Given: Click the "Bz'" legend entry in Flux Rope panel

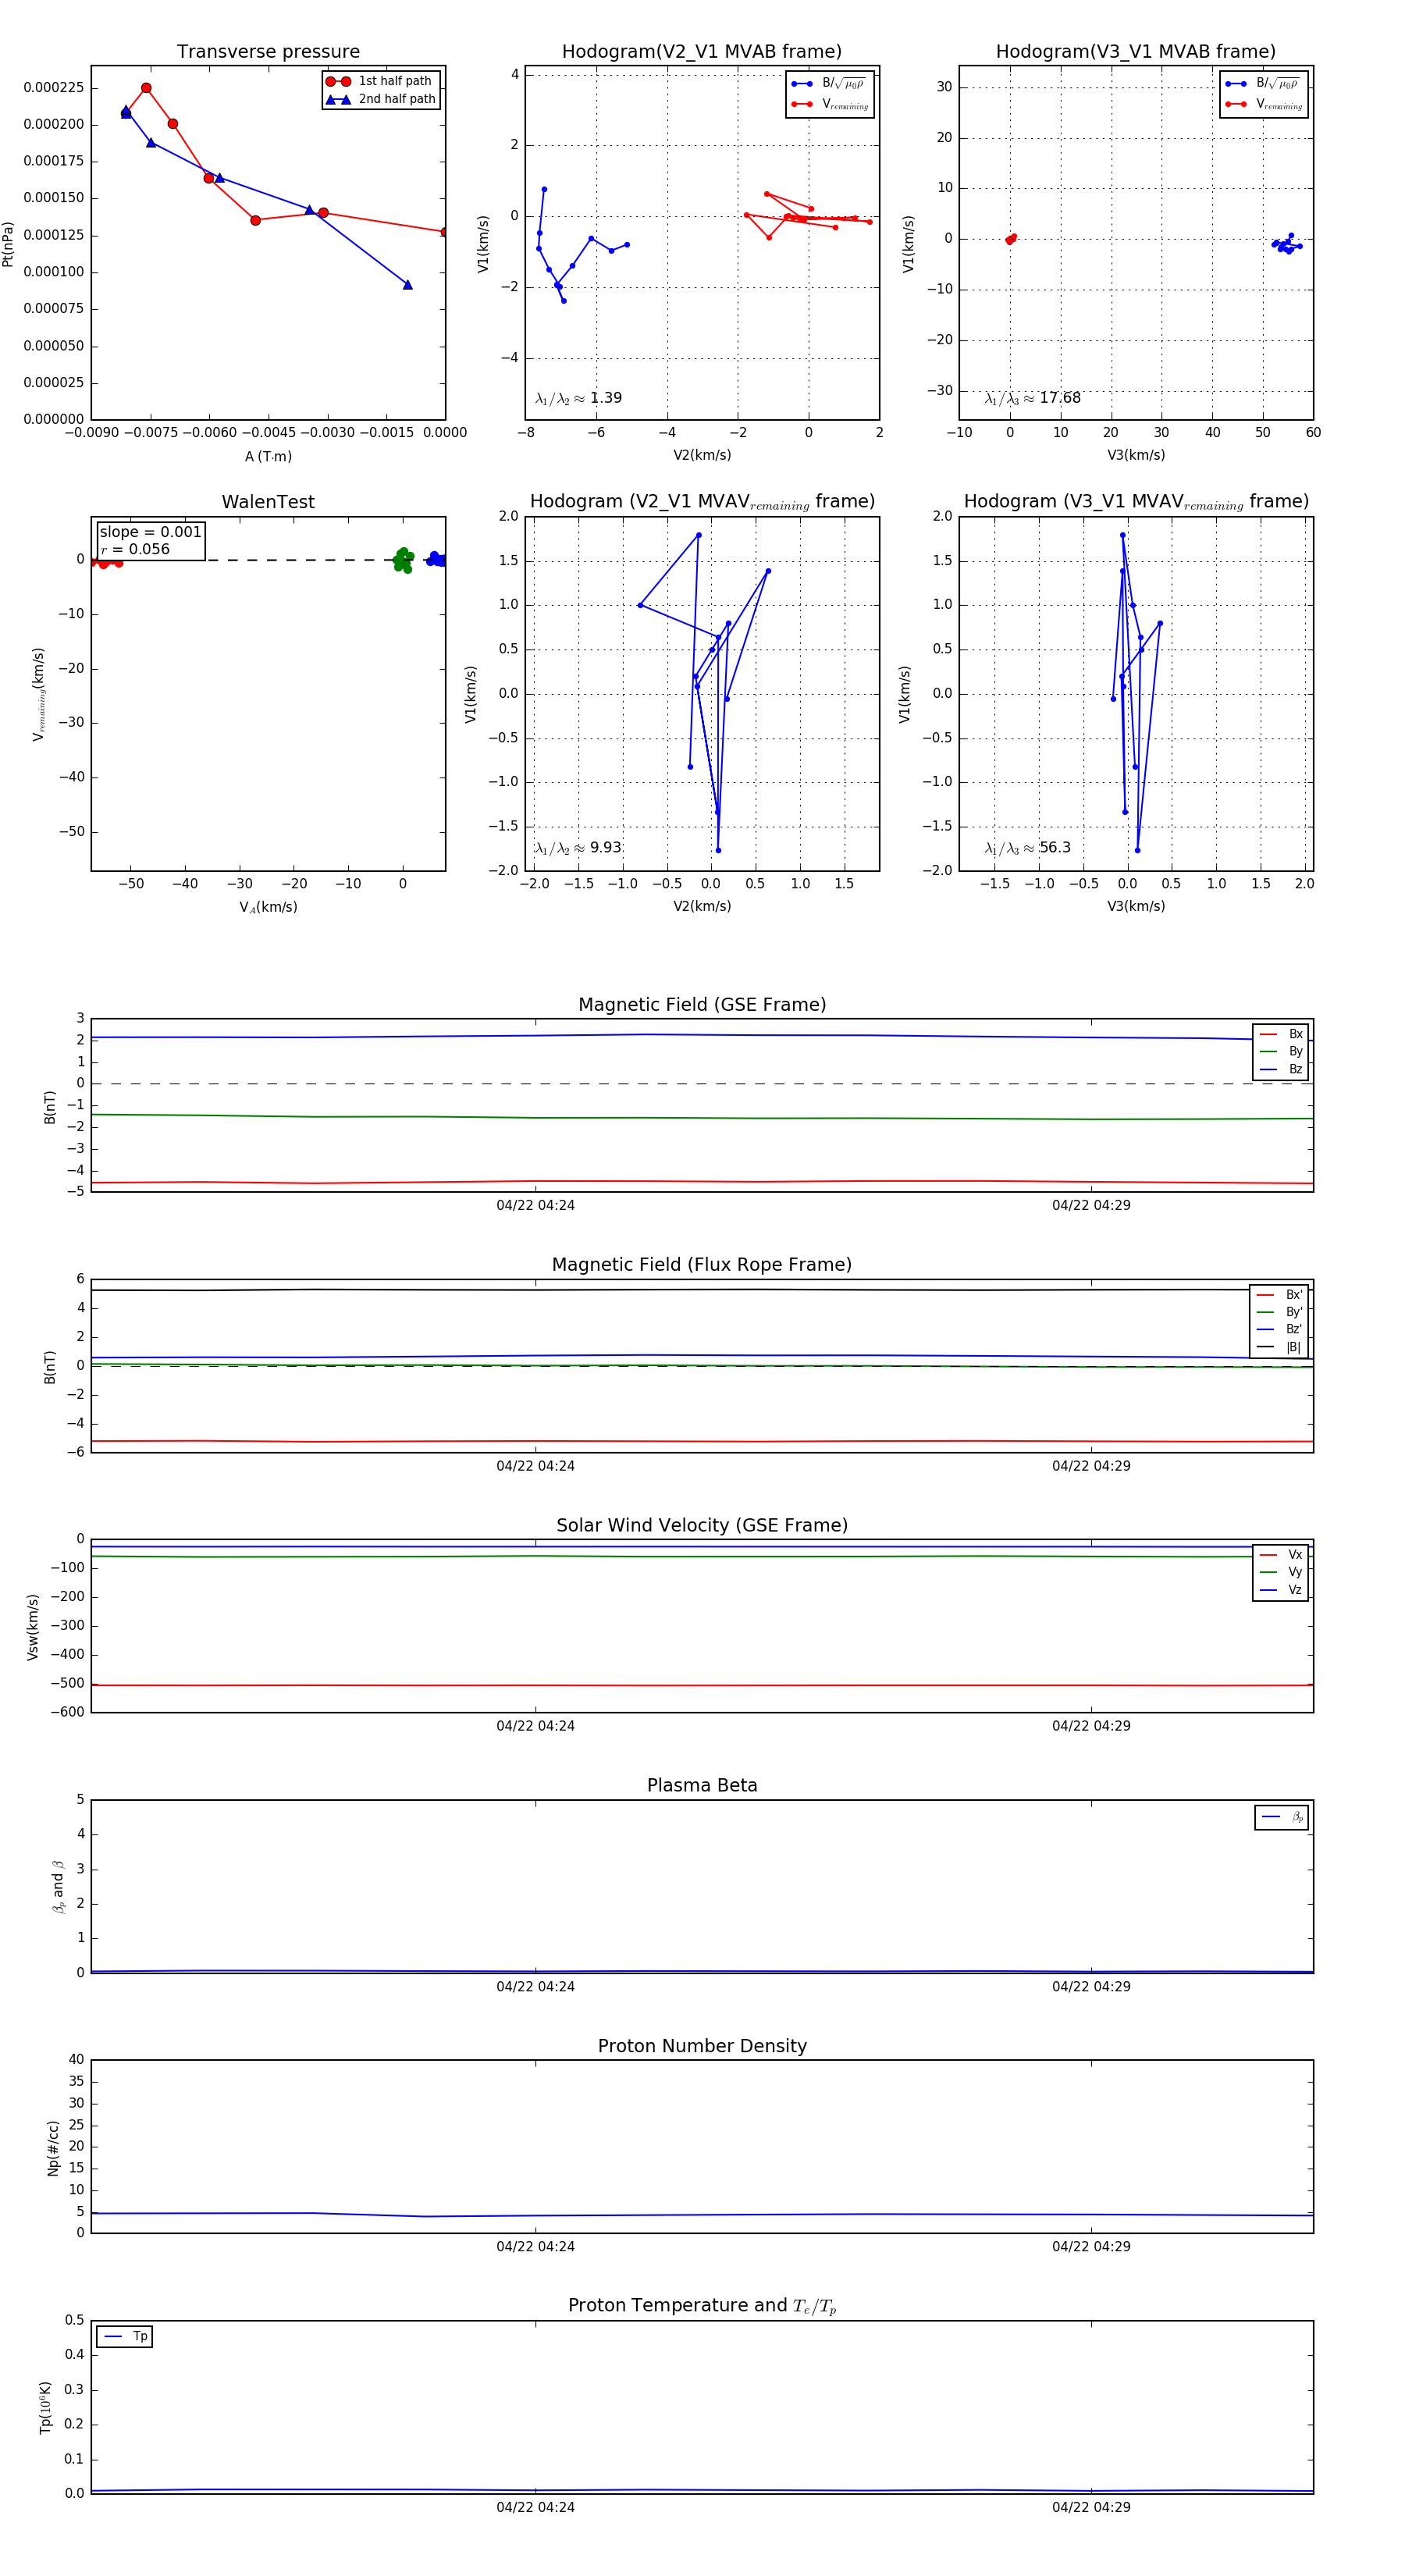Looking at the screenshot, I should [x=1279, y=1329].
